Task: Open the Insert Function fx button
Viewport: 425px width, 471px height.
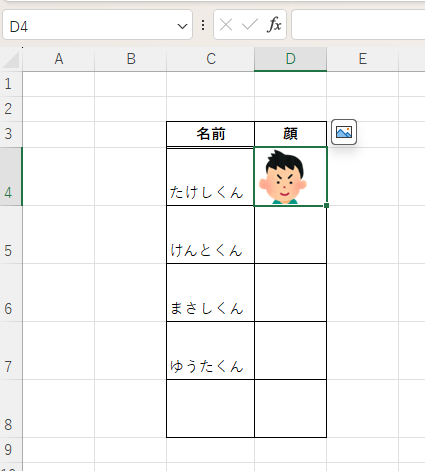Action: (274, 25)
